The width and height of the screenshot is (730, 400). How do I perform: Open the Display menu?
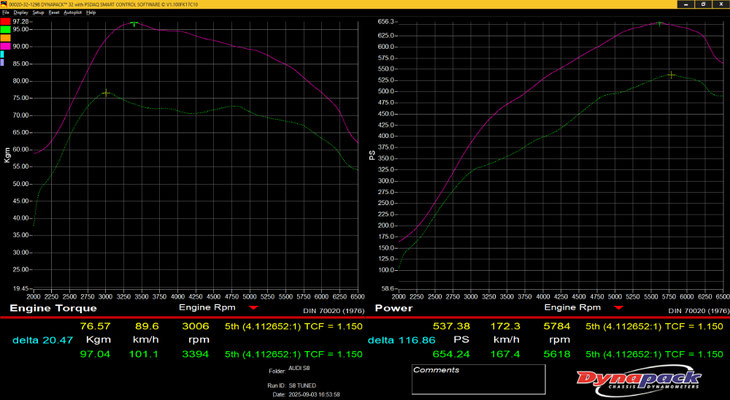click(x=23, y=12)
